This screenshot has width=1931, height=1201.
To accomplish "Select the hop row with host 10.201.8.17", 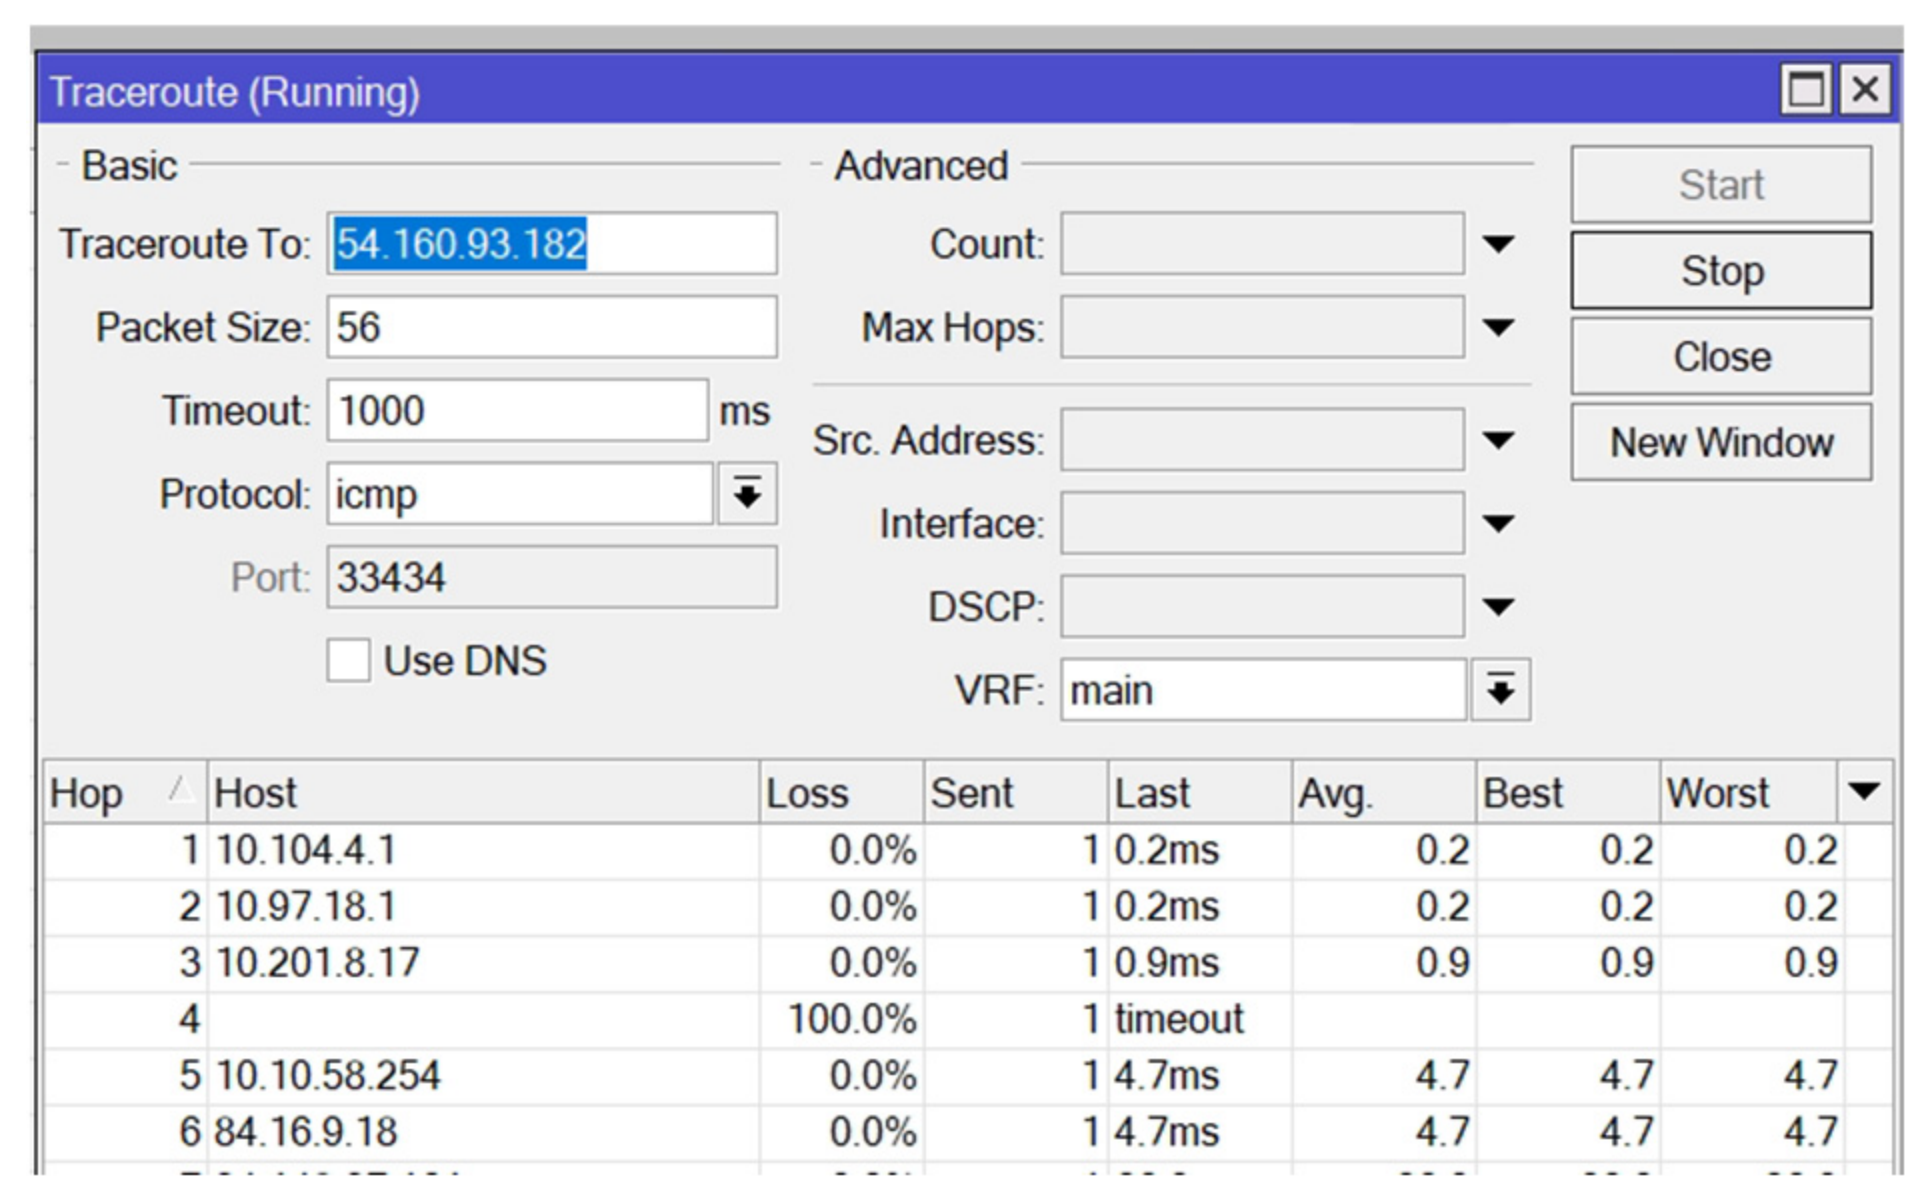I will pos(968,963).
